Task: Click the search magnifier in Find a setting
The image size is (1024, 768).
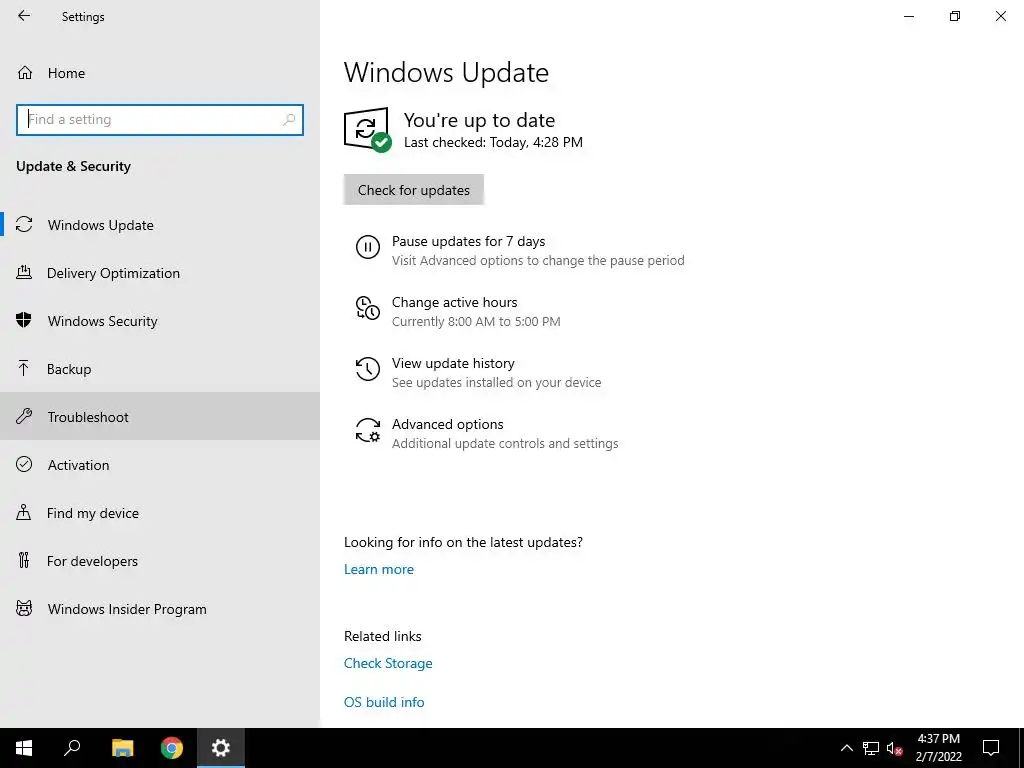Action: coord(289,120)
